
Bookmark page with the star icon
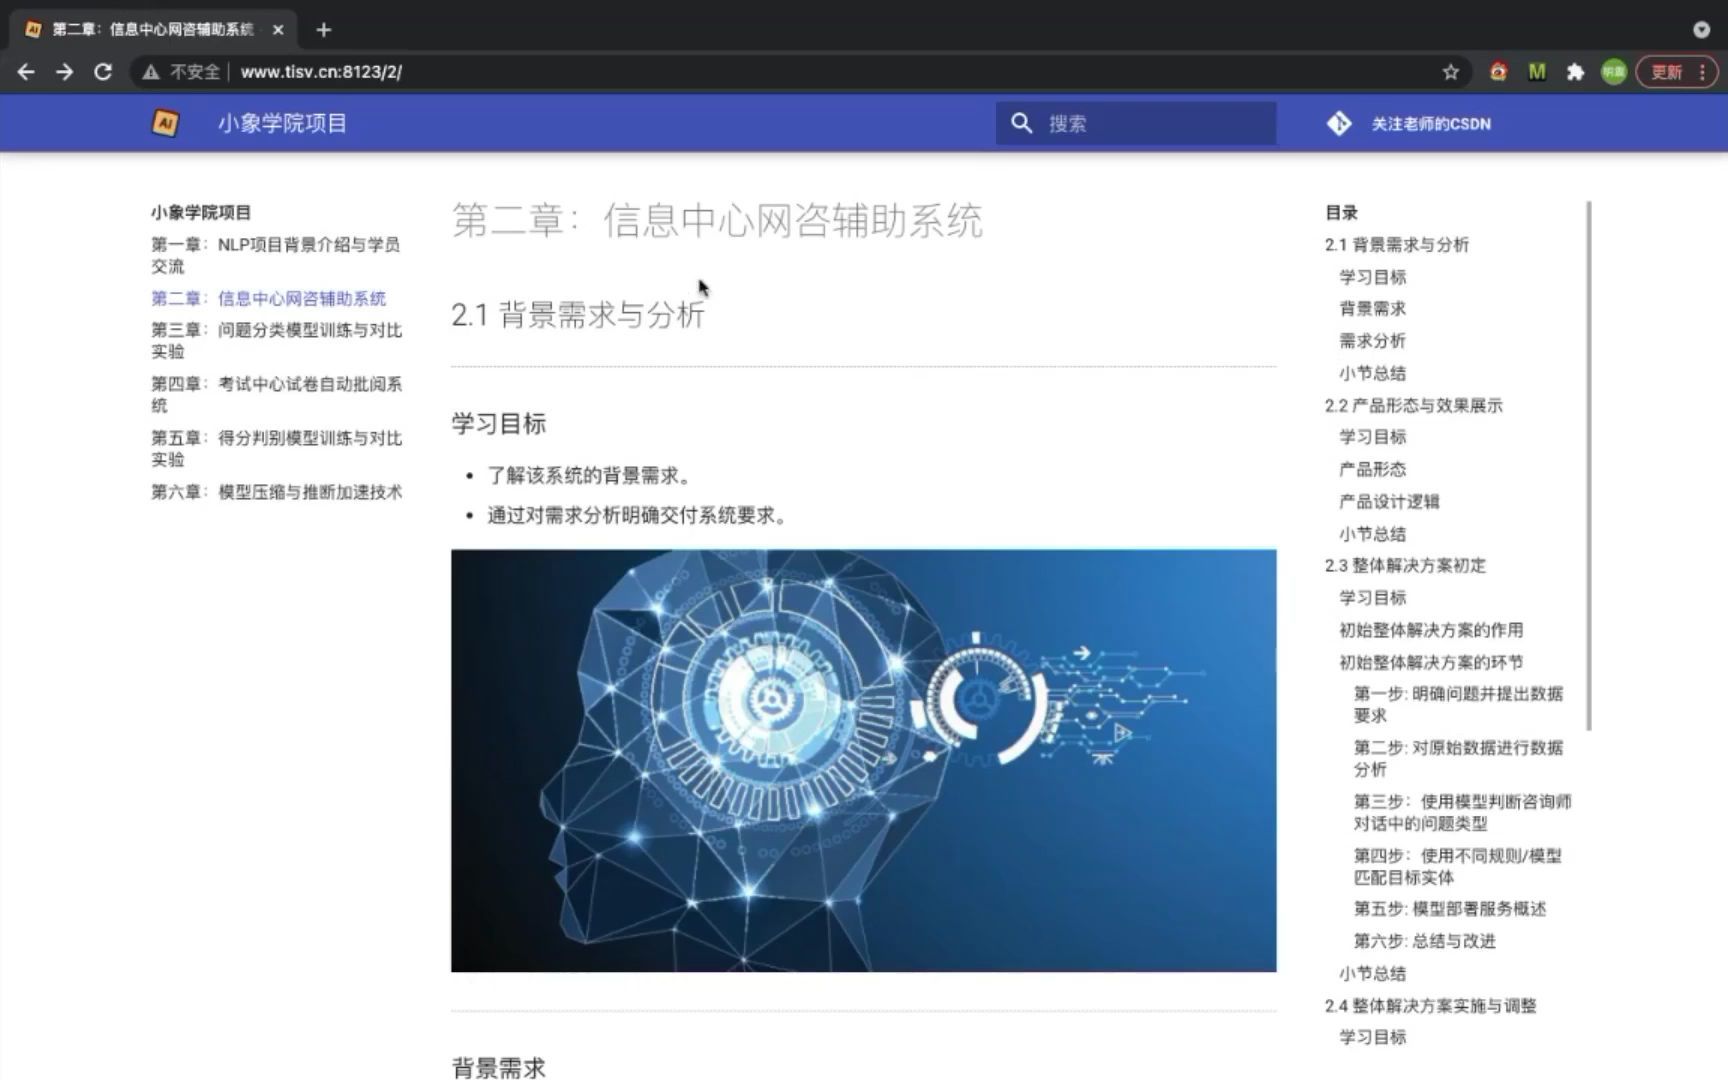[1450, 72]
